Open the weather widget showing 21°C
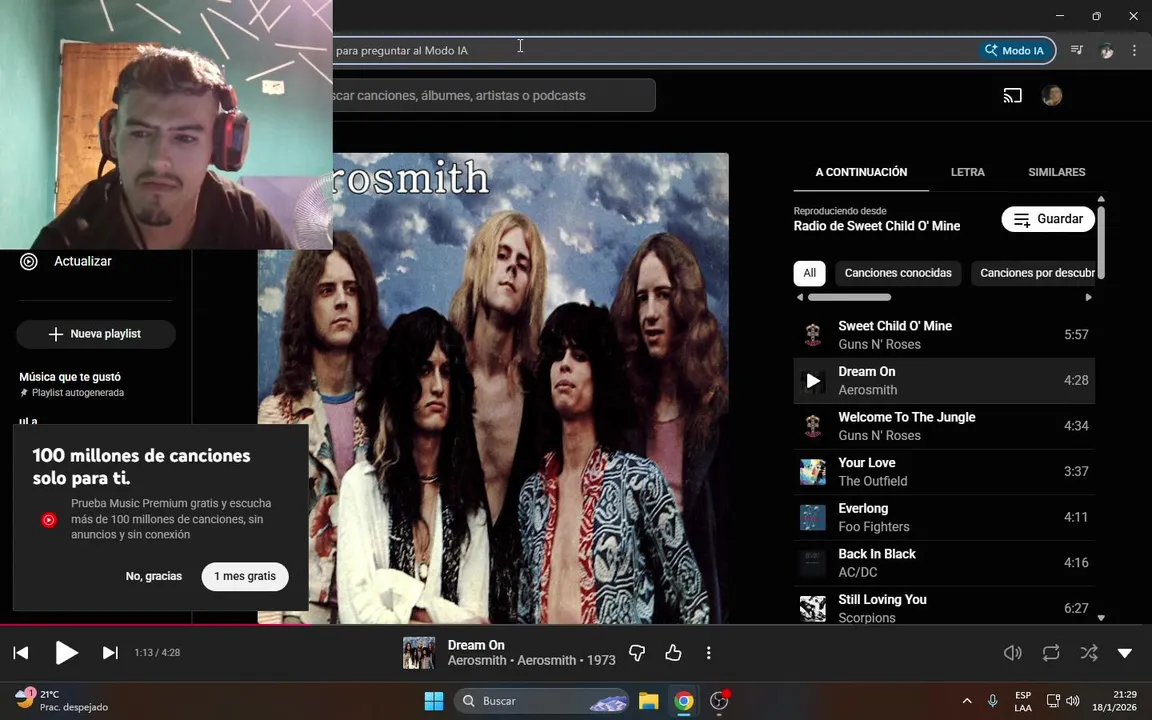 62,700
